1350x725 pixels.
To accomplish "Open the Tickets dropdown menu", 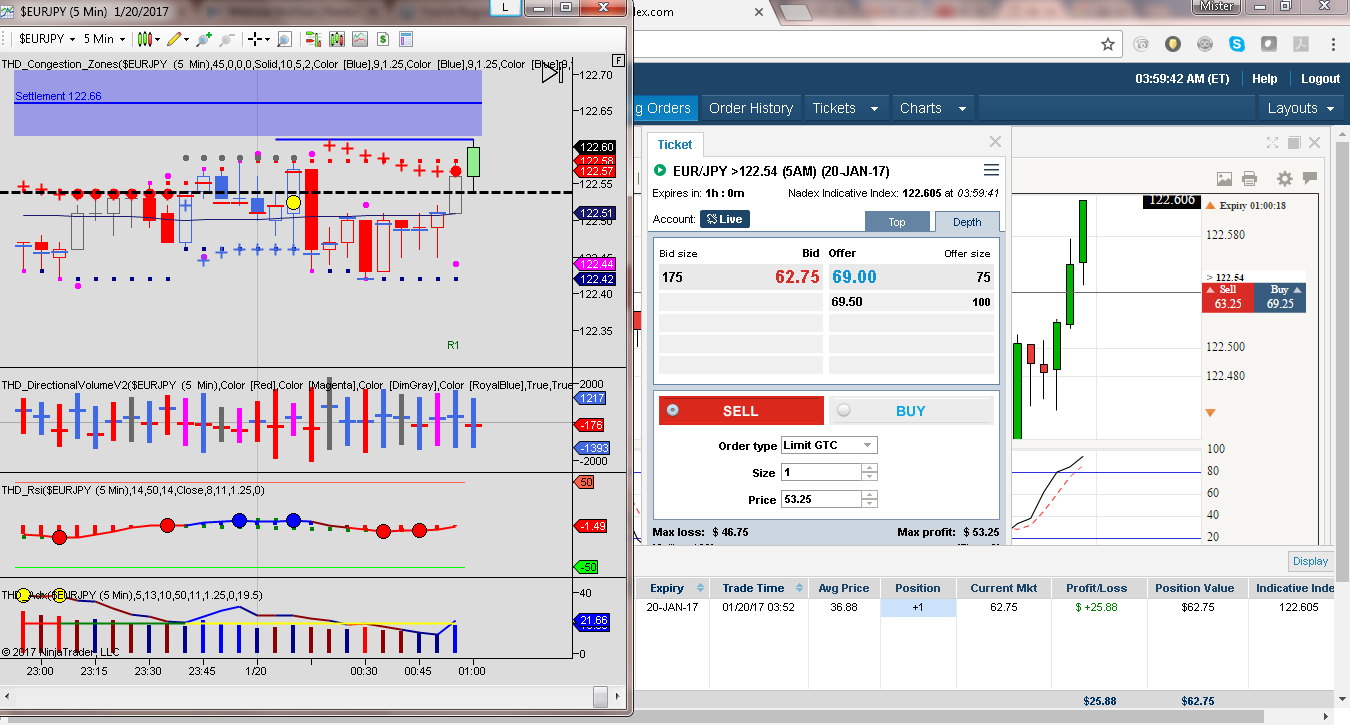I will (x=845, y=108).
